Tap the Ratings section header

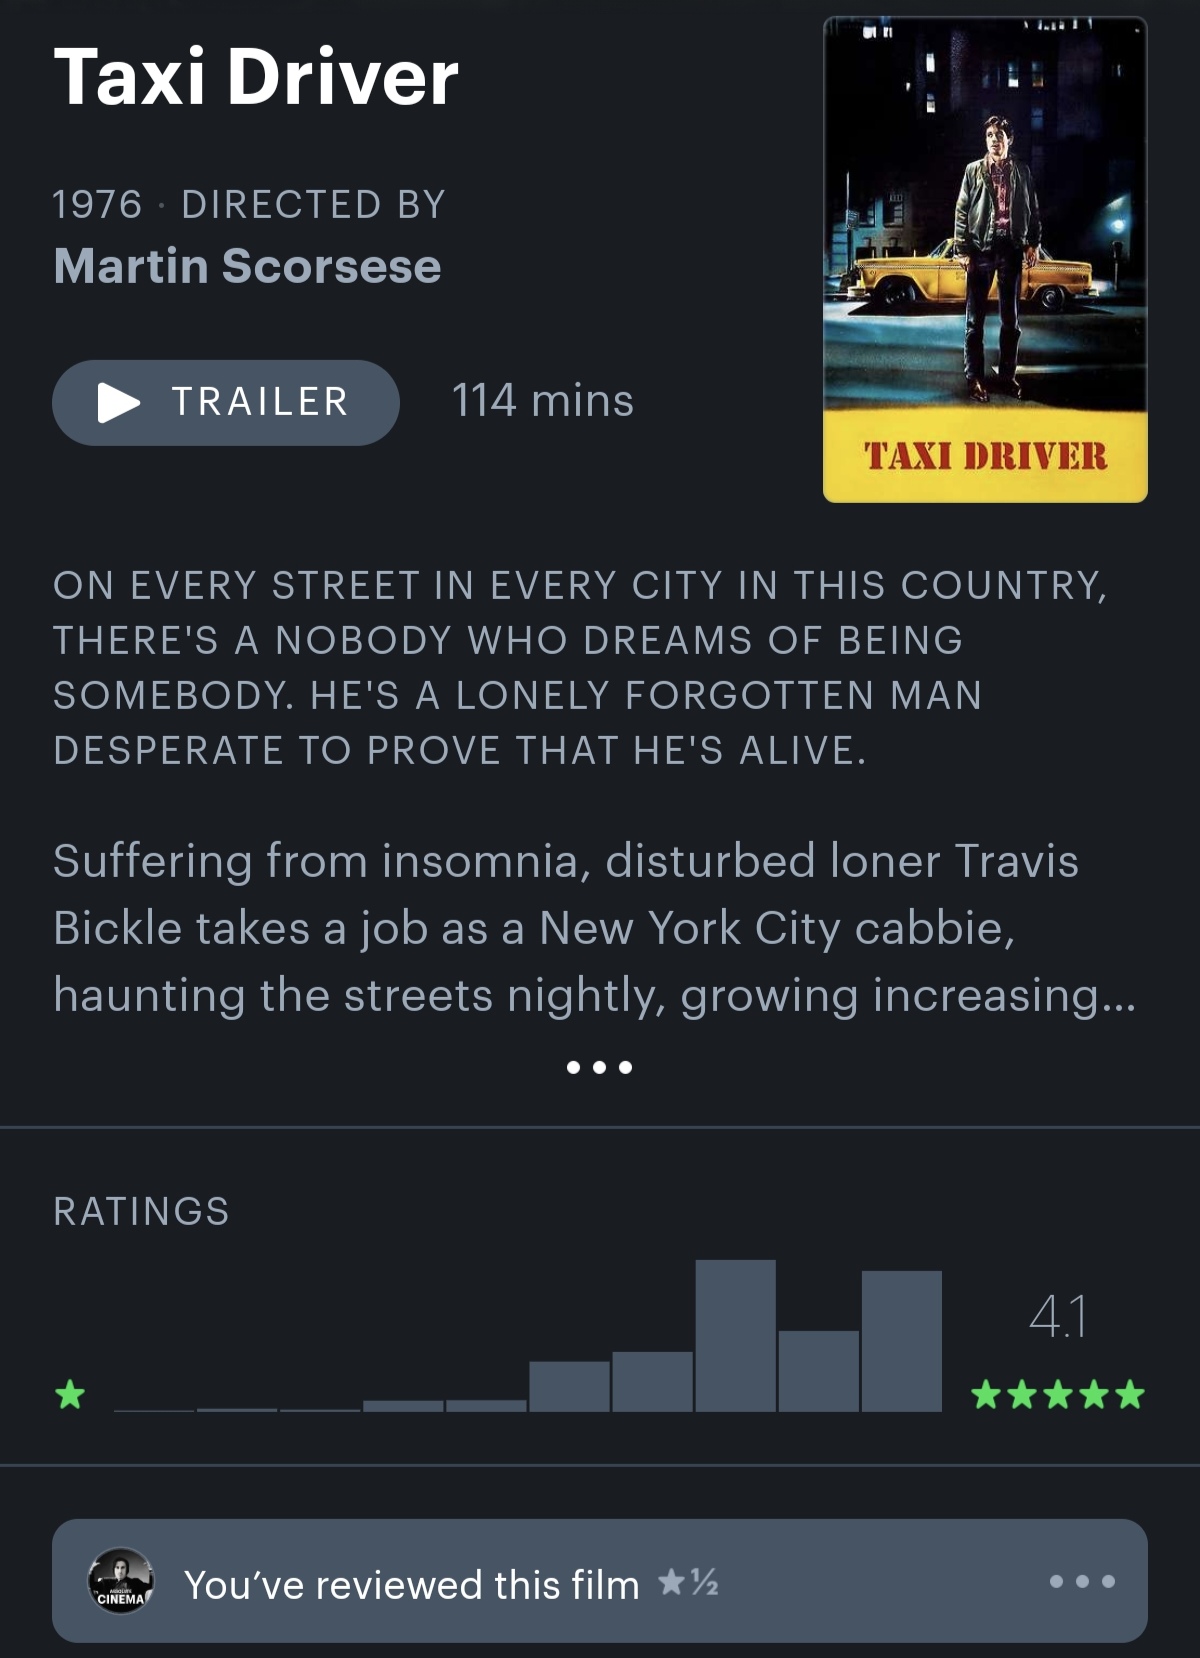coord(141,1211)
